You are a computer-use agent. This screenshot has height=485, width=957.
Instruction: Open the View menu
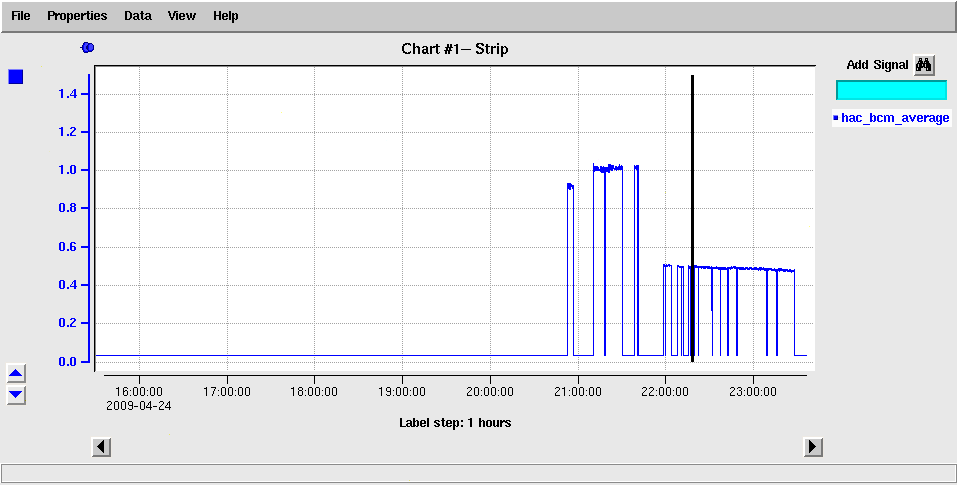click(x=182, y=16)
